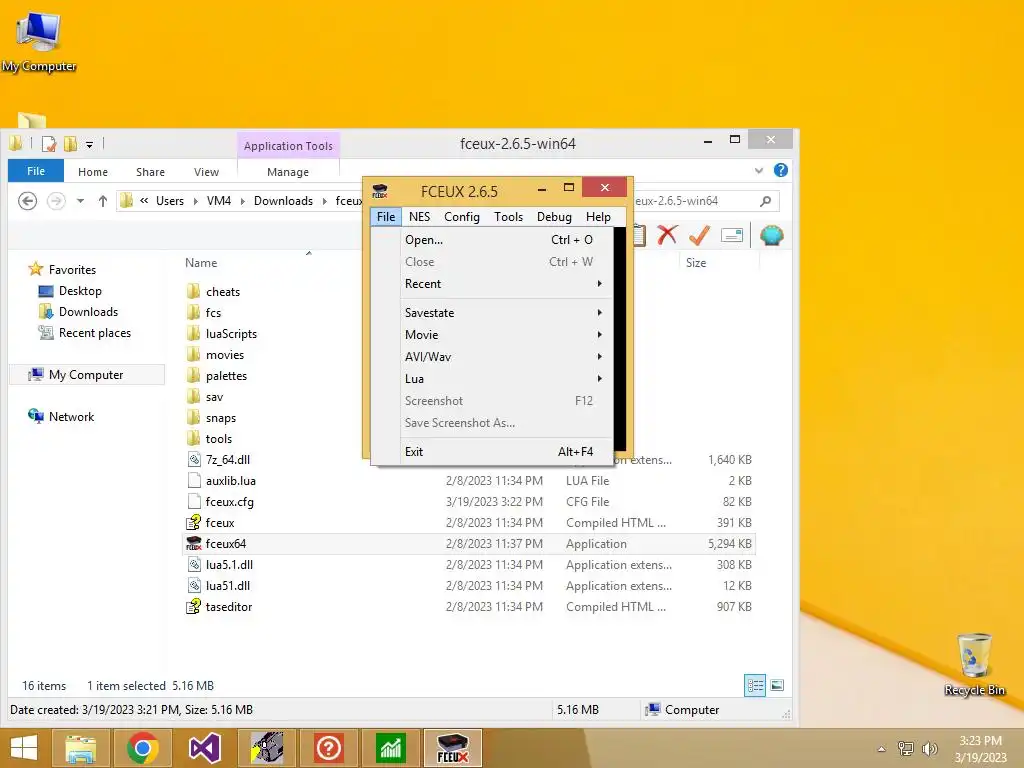1024x768 pixels.
Task: Select Downloads in Favorites
Action: (88, 312)
